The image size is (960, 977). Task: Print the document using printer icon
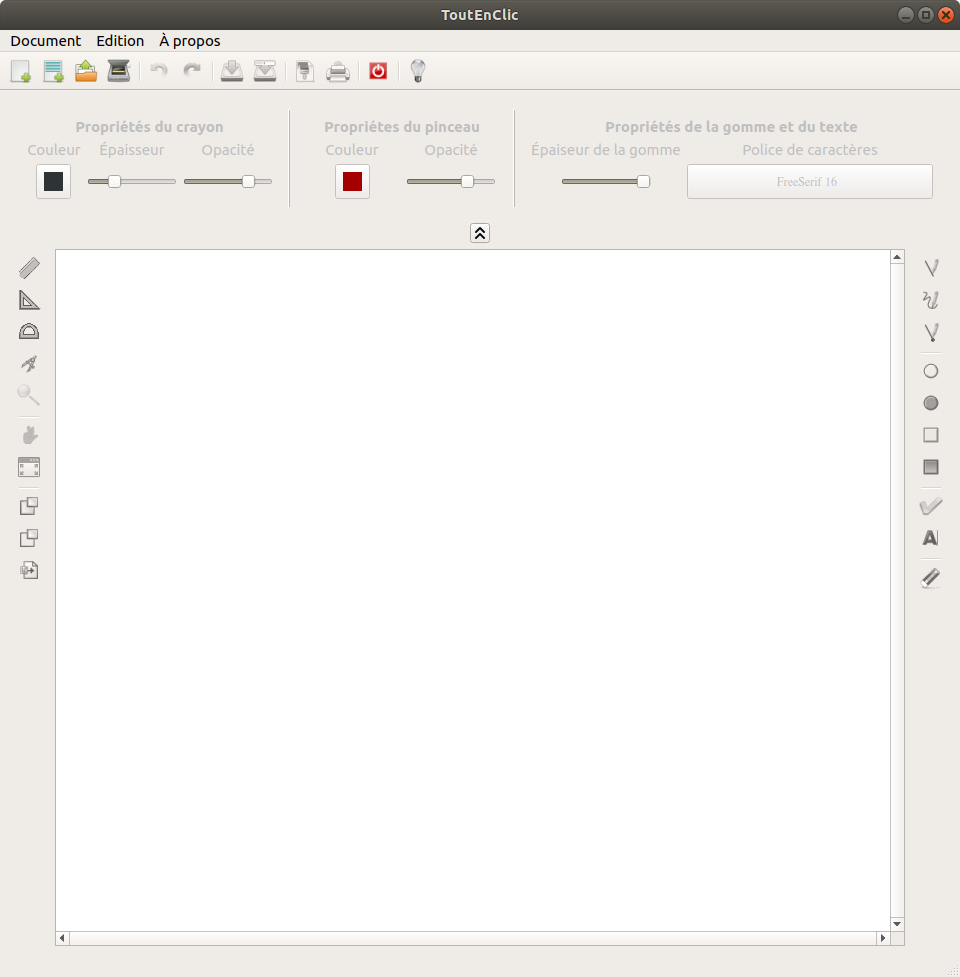tap(338, 71)
